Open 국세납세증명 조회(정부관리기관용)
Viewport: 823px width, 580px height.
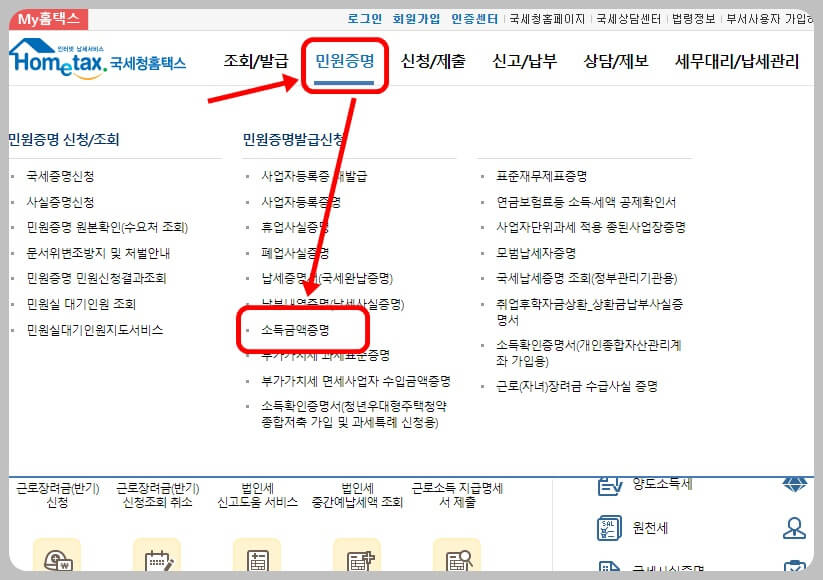coord(587,278)
